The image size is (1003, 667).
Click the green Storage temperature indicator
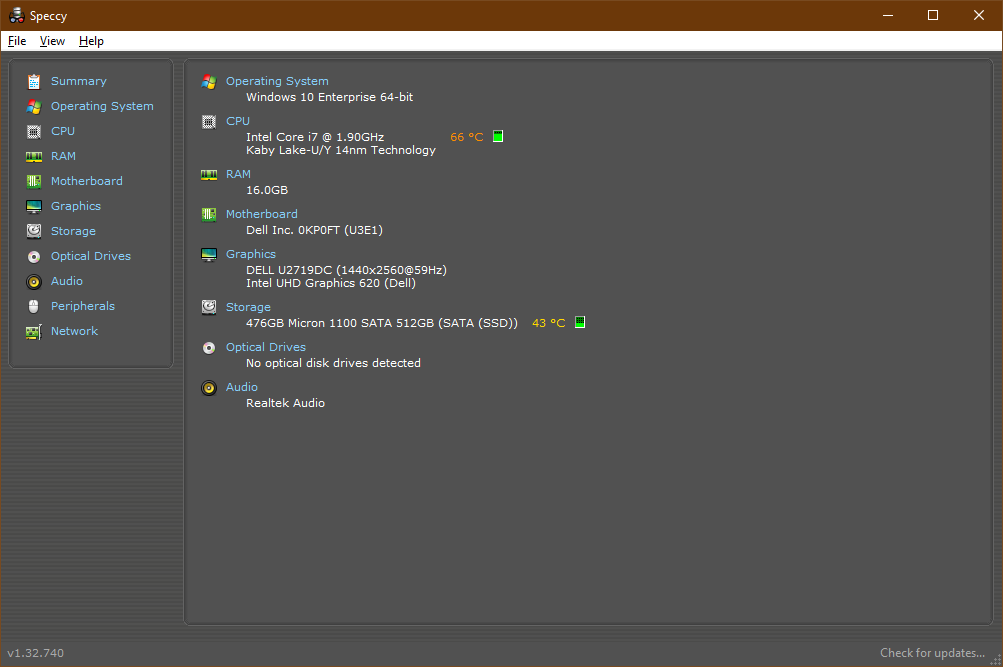pyautogui.click(x=580, y=323)
